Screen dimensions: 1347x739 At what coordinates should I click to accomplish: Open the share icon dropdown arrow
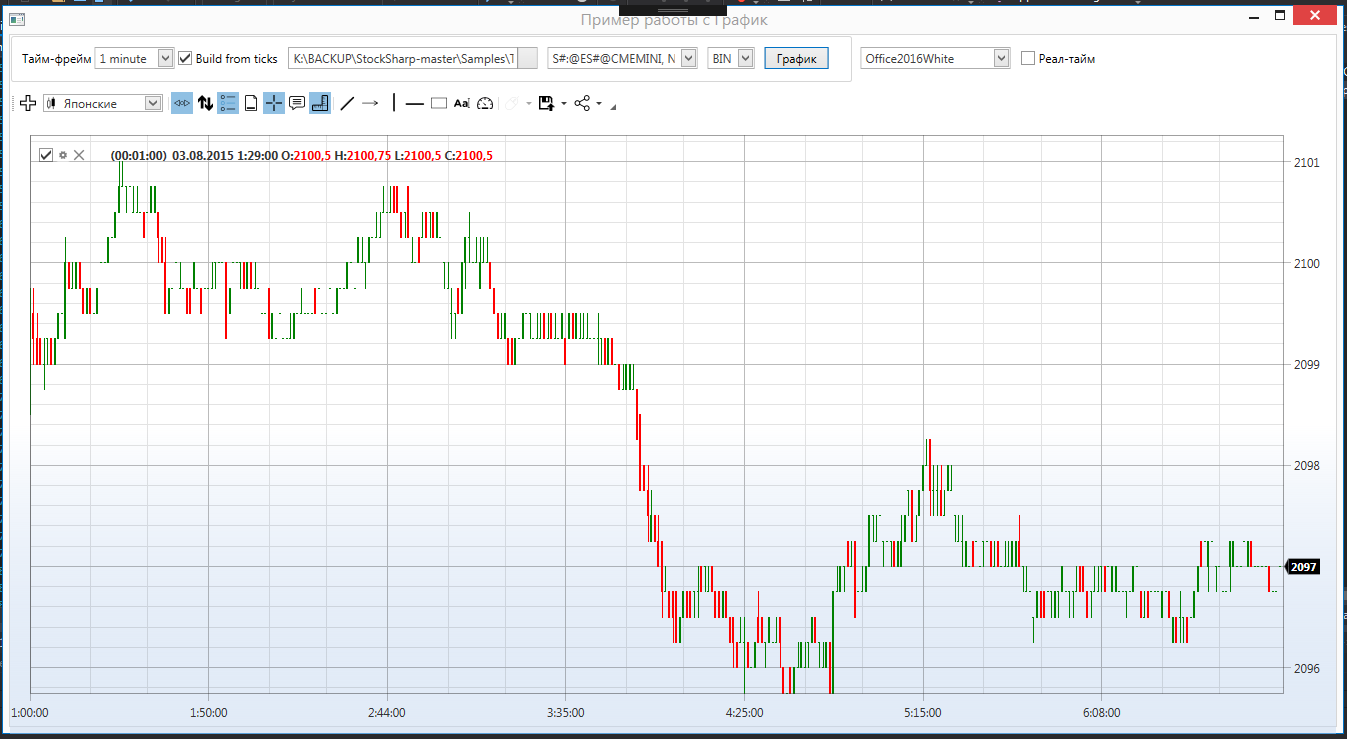599,103
